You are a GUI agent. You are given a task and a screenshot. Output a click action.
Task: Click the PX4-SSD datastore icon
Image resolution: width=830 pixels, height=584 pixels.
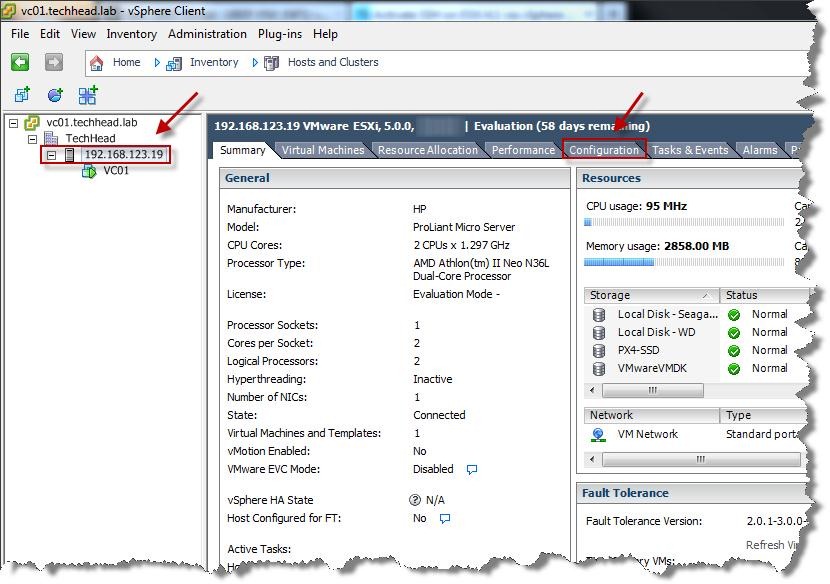point(599,351)
